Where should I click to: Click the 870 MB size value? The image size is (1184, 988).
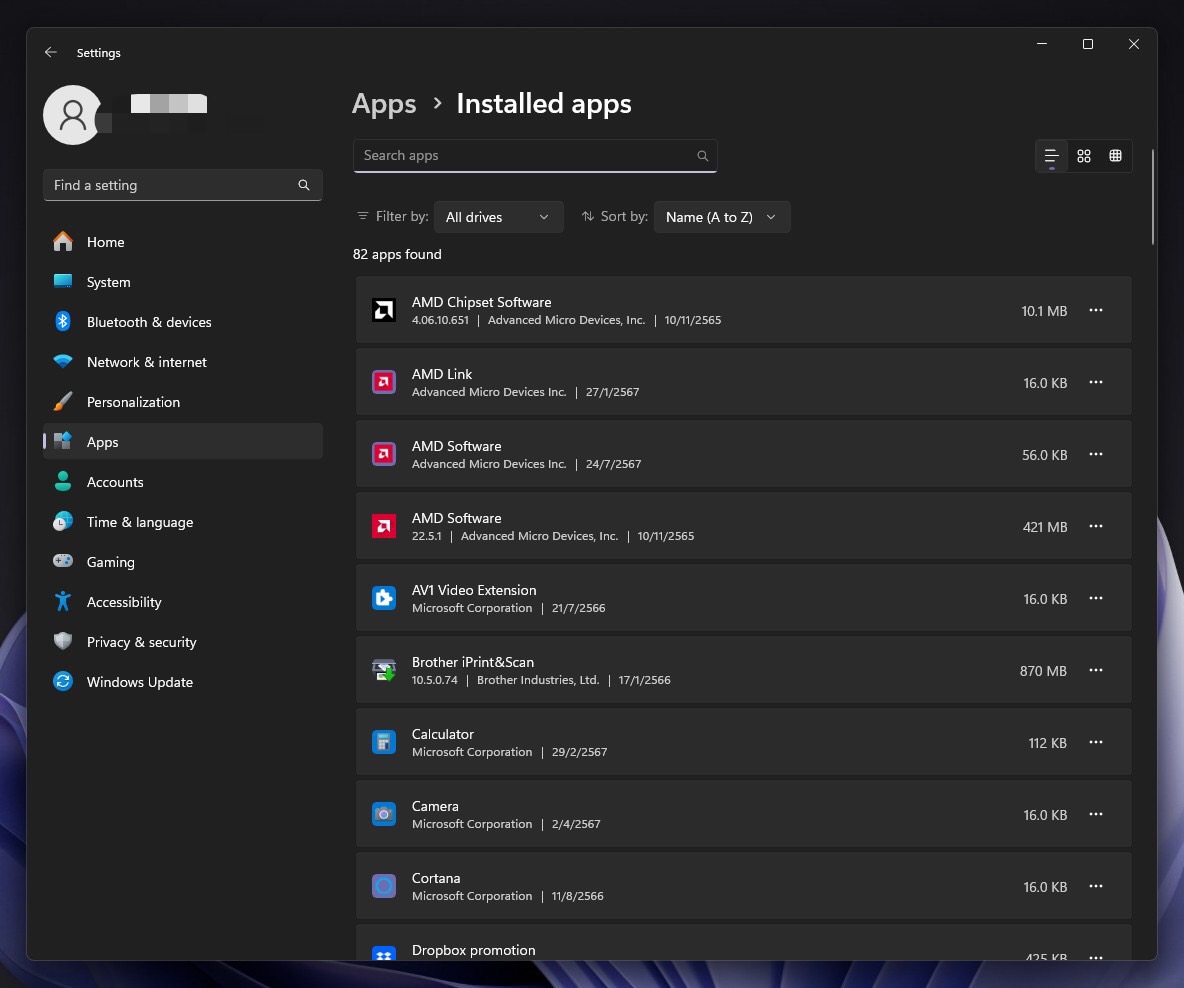click(1043, 671)
